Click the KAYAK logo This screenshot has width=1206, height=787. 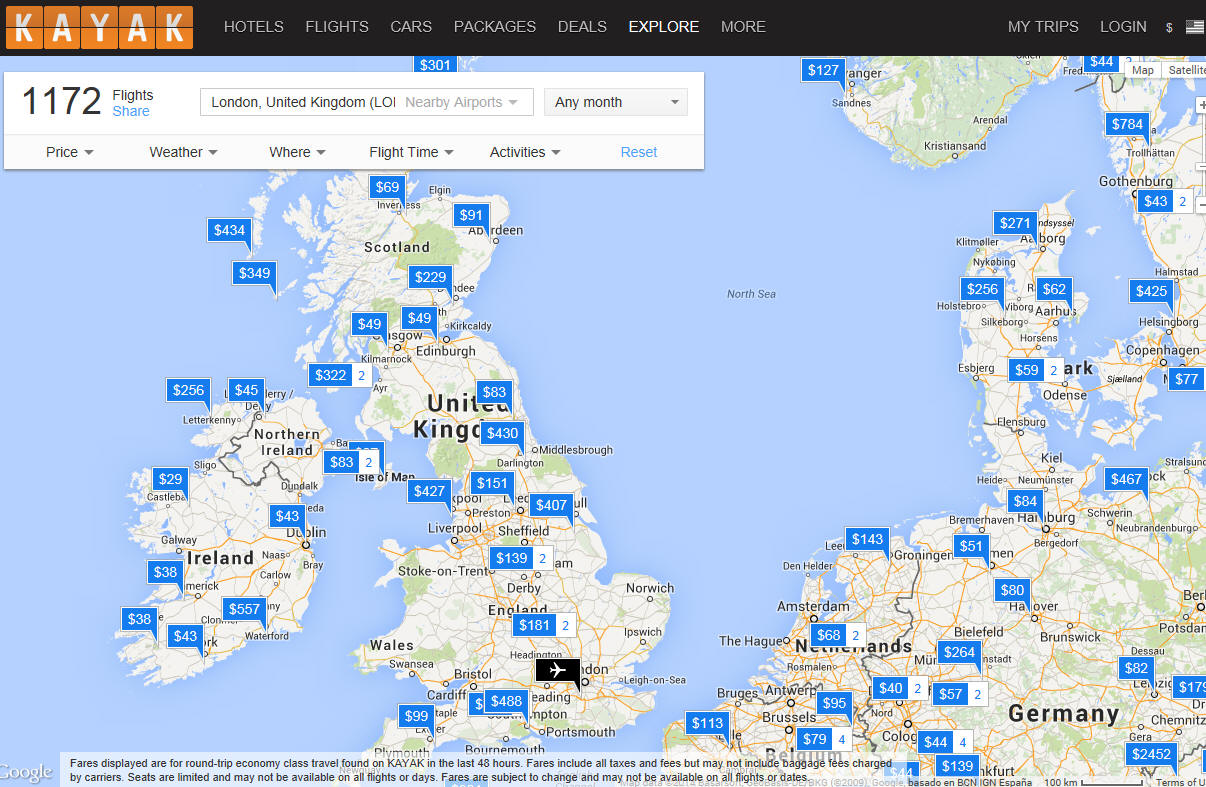point(99,27)
